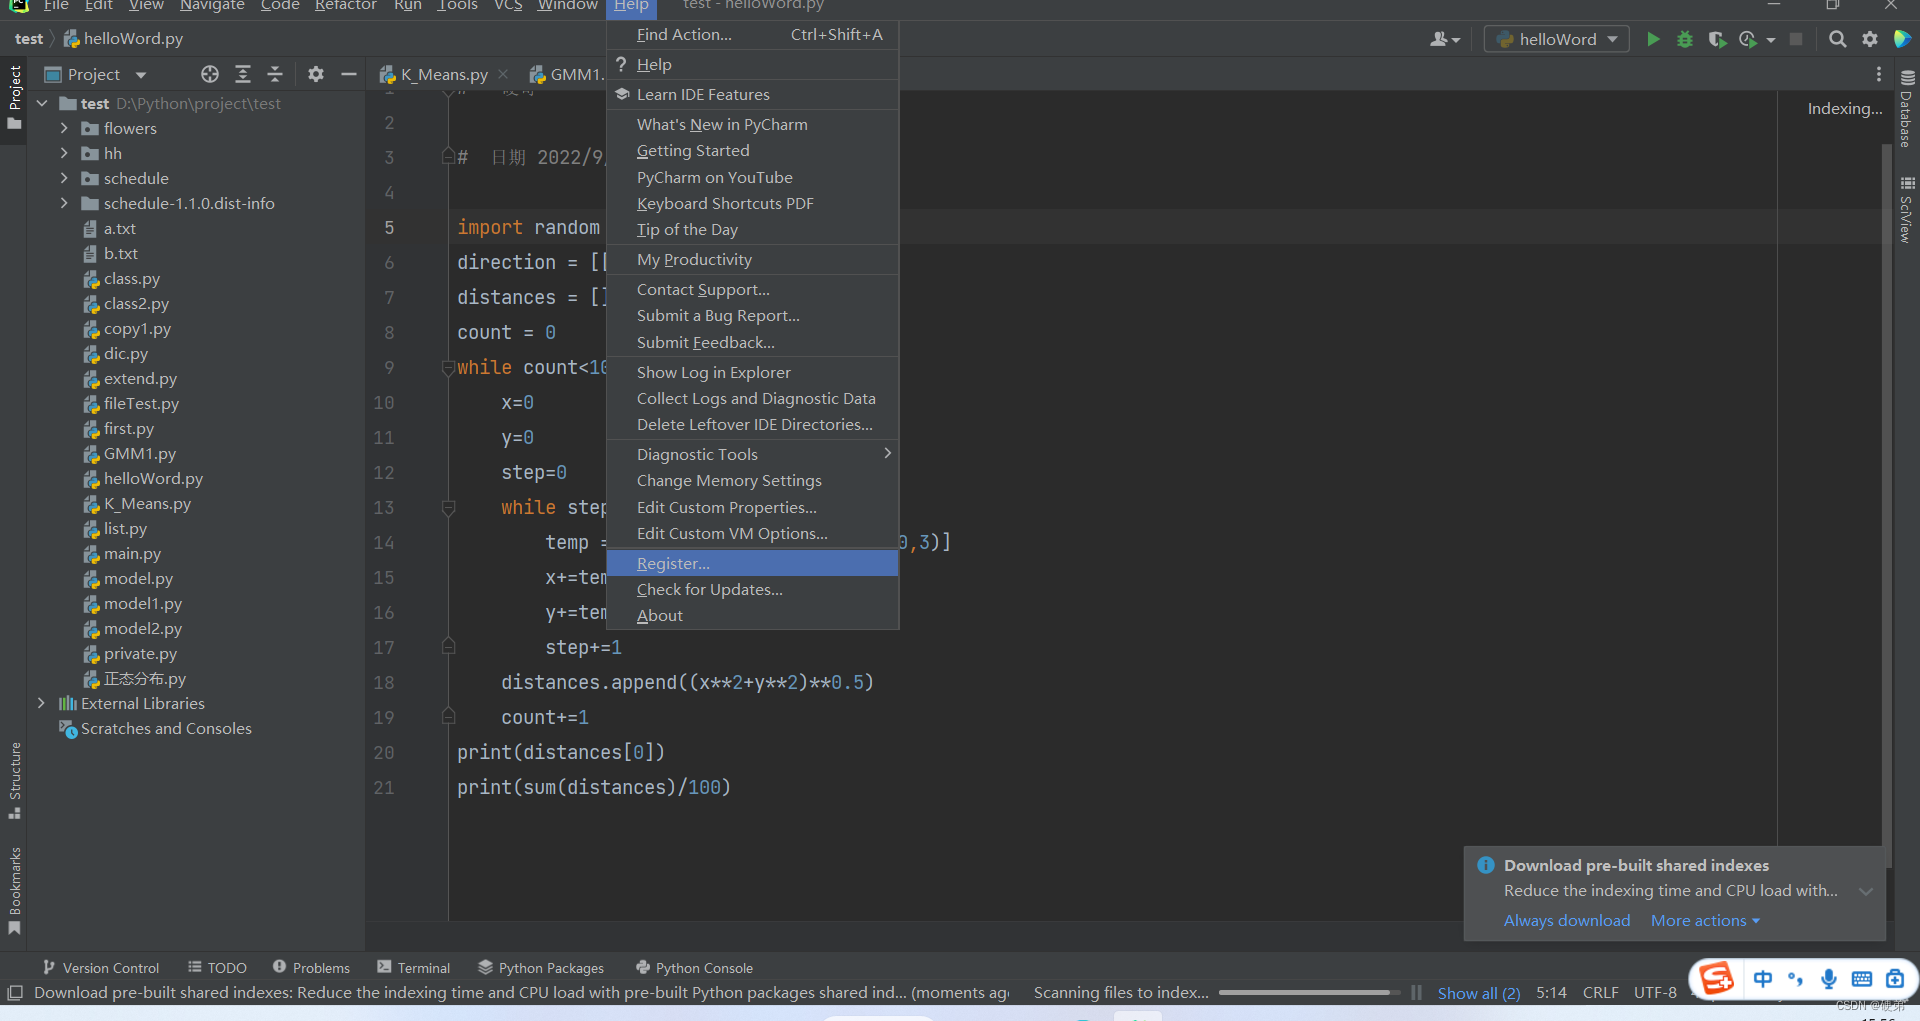Screen dimensions: 1920x1021
Task: Select opened file locate target icon
Action: tap(209, 74)
